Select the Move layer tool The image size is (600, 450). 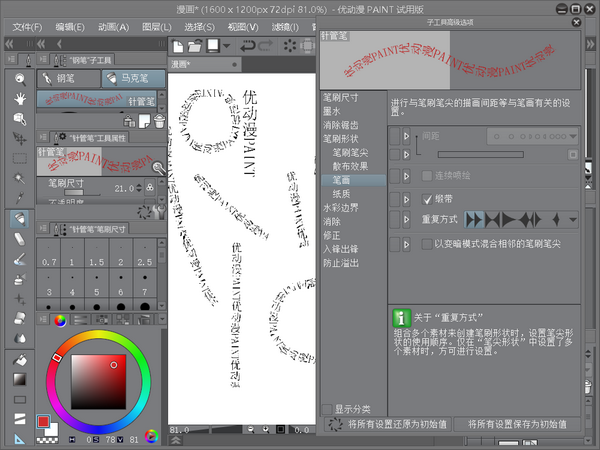pos(20,139)
